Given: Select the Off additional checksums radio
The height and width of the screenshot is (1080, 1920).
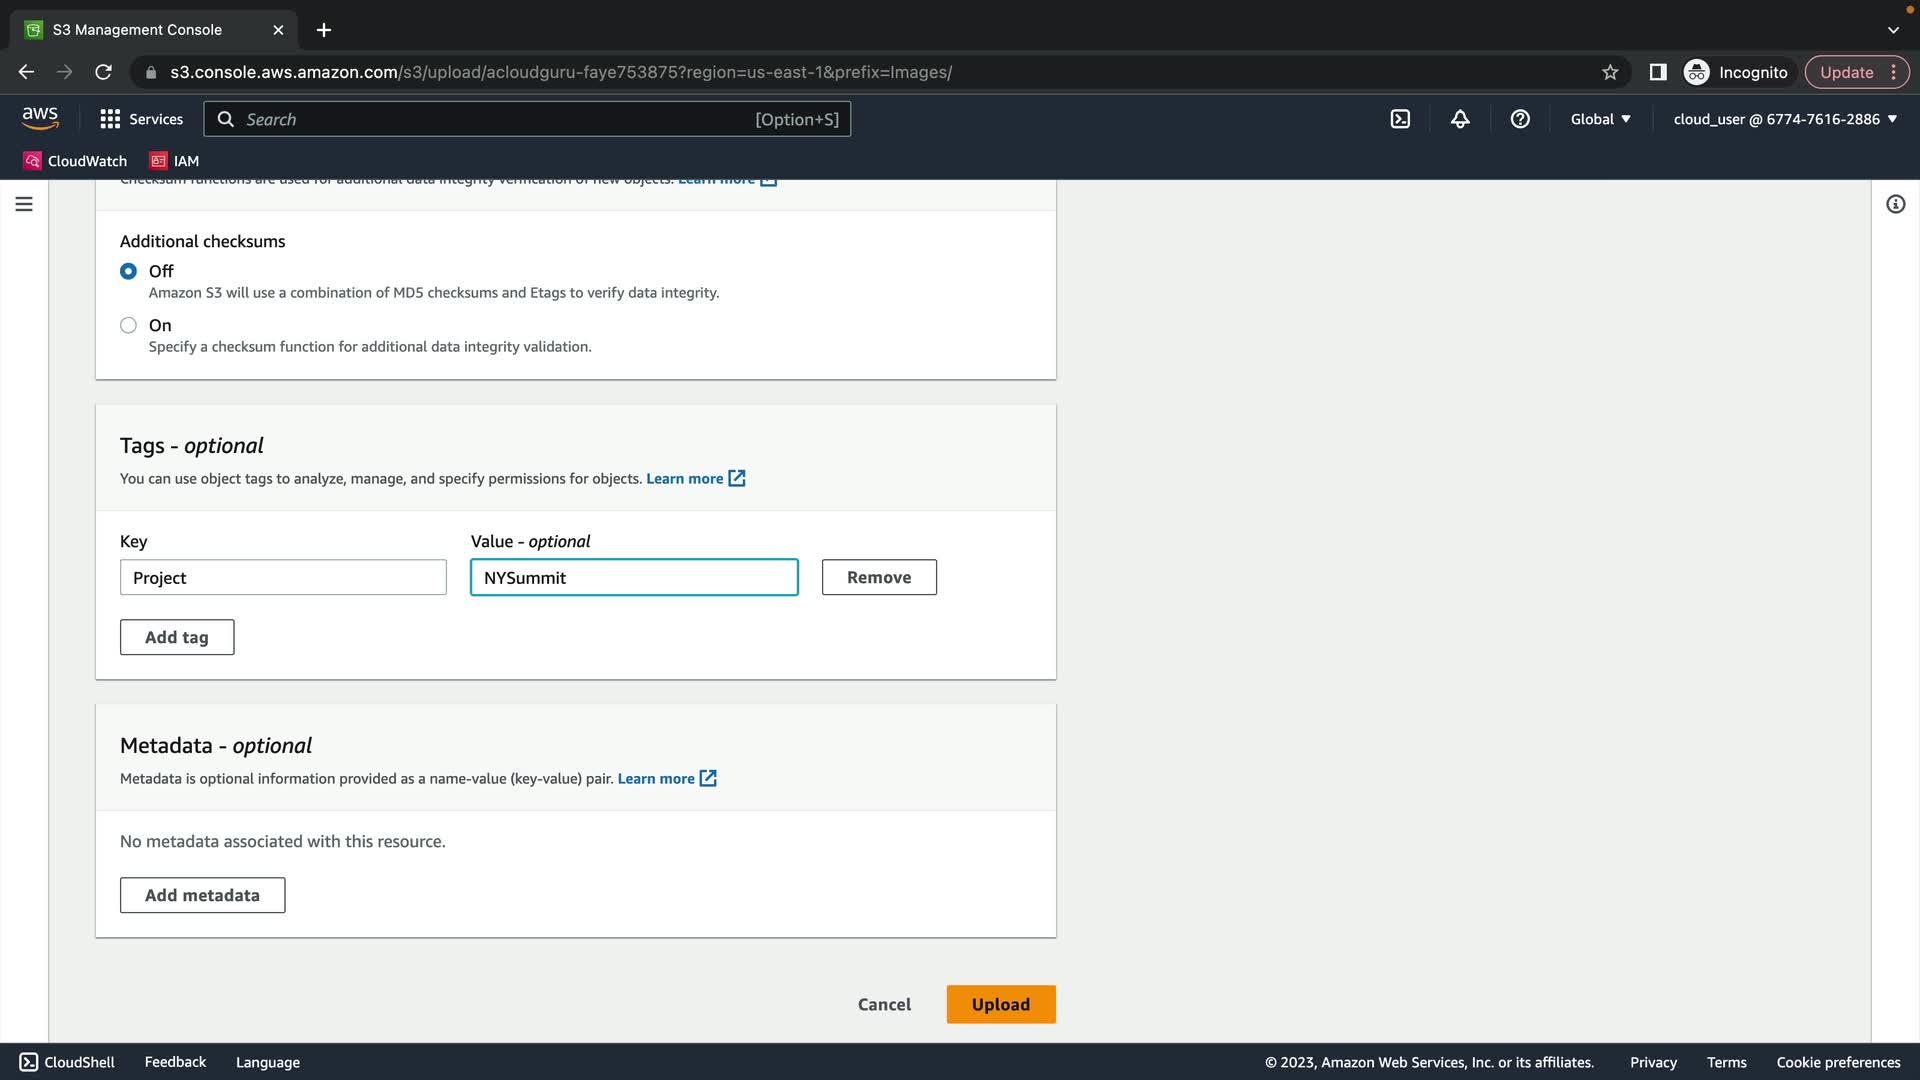Looking at the screenshot, I should tap(128, 271).
